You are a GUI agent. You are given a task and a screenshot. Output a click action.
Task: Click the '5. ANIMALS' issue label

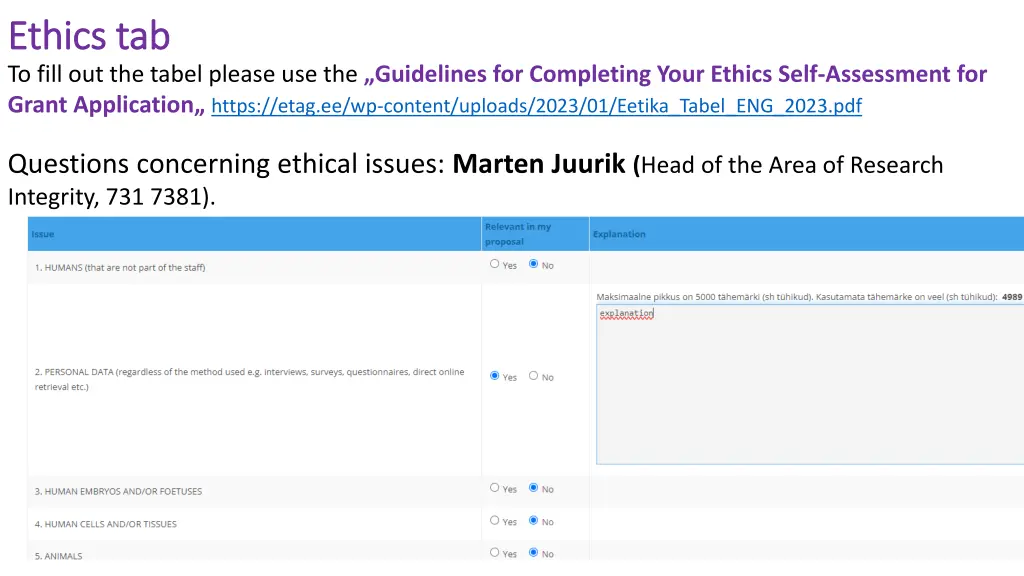(x=59, y=556)
